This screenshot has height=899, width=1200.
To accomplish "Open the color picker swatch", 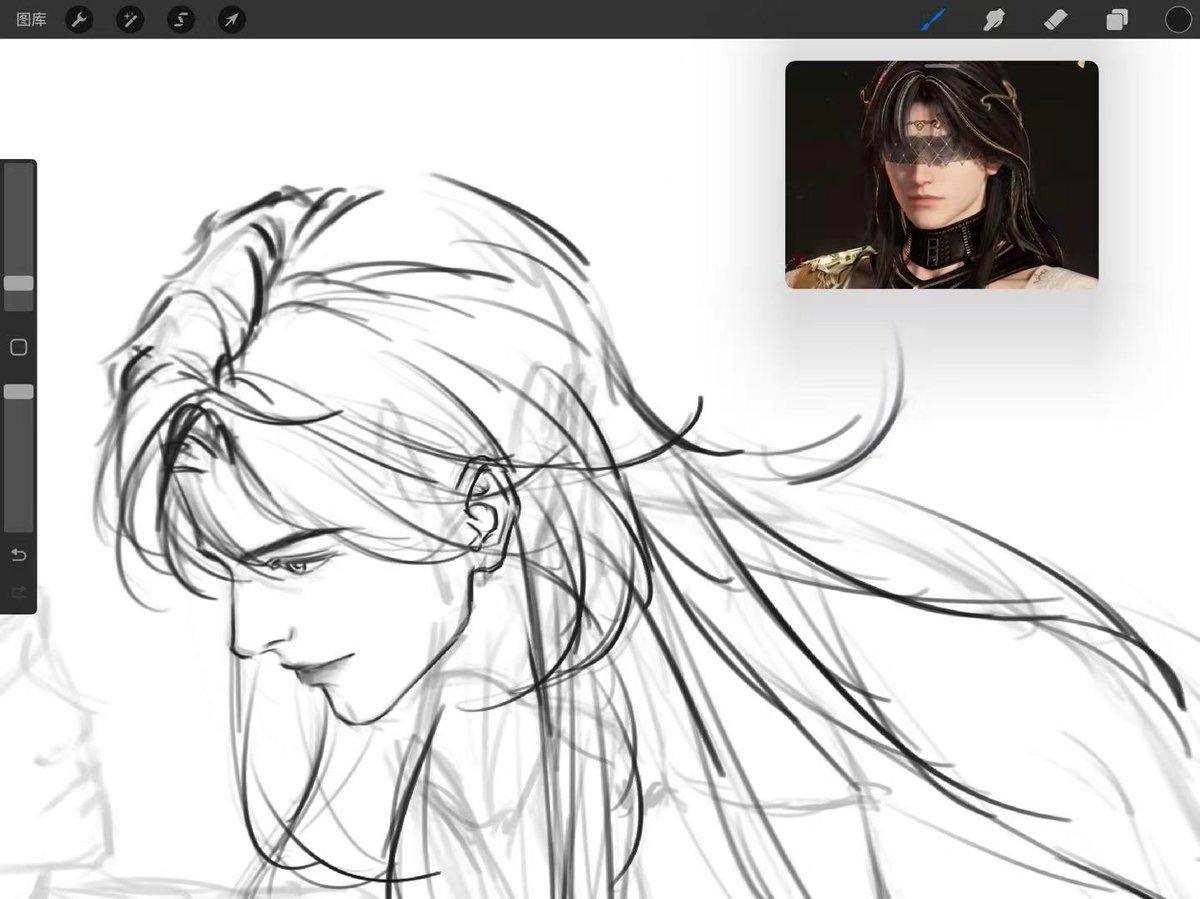I will (1178, 19).
